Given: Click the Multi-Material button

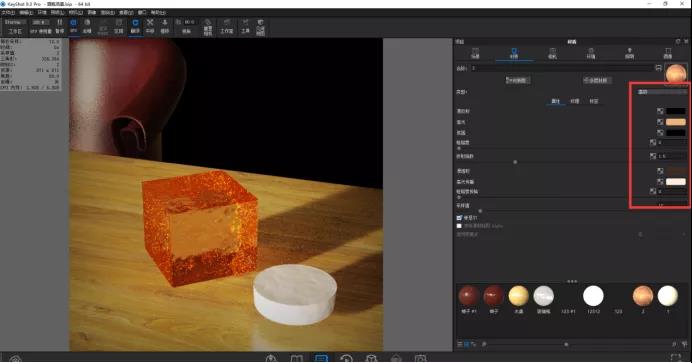Looking at the screenshot, I should pyautogui.click(x=598, y=80).
